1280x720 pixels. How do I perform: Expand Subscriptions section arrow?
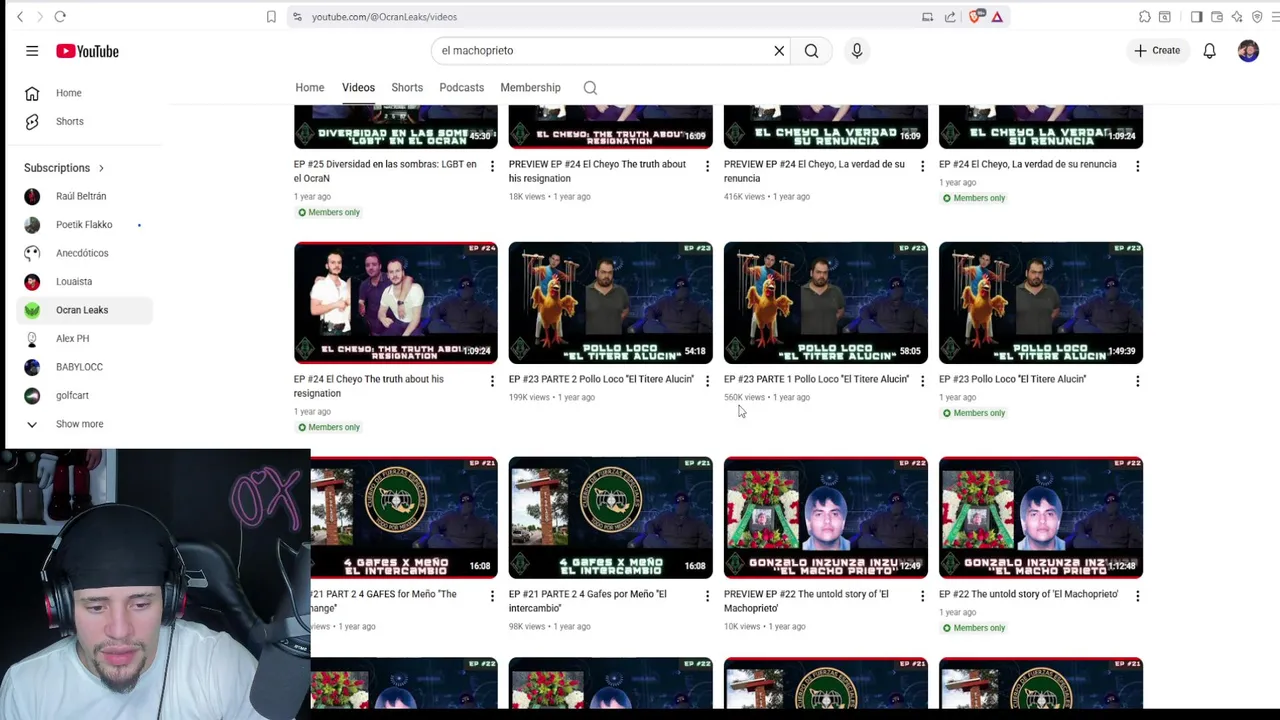click(101, 168)
